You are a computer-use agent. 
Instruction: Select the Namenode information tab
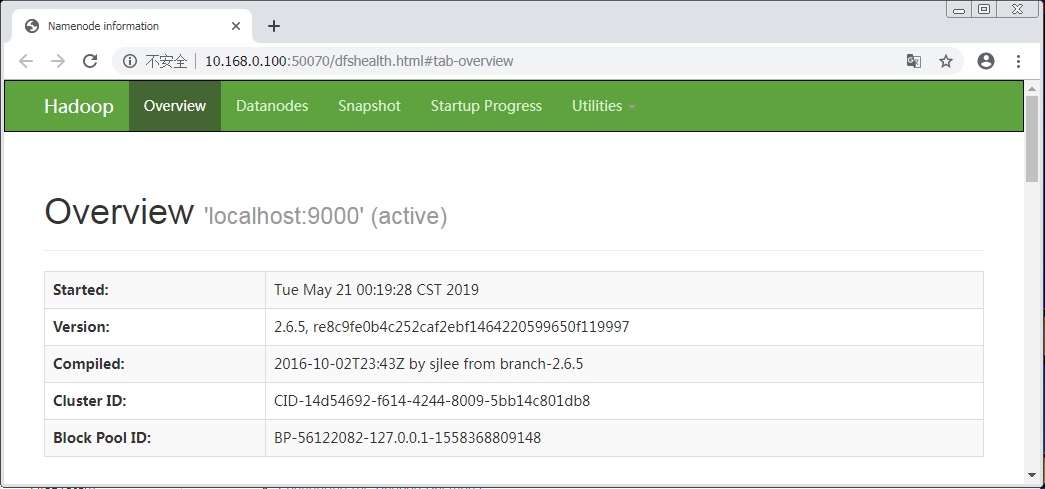pos(132,26)
